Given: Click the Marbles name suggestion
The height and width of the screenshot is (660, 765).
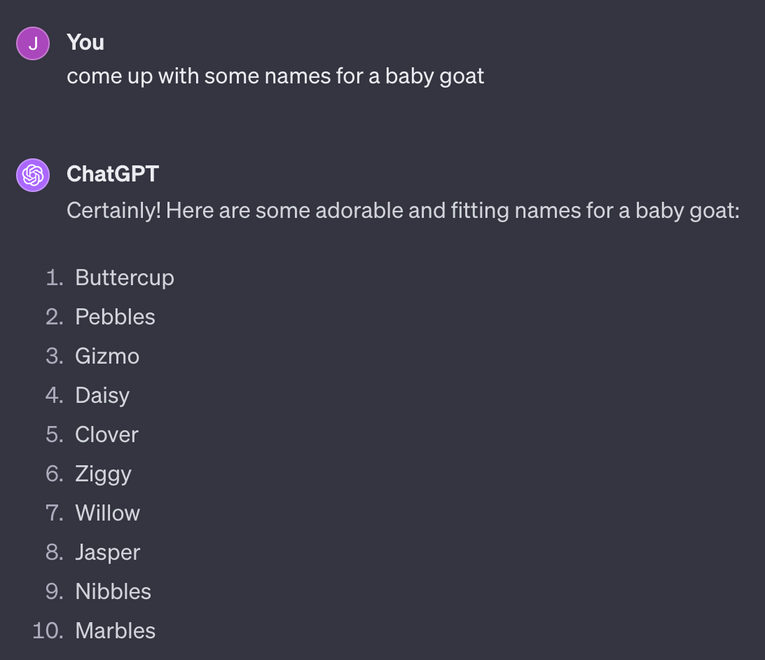Looking at the screenshot, I should pyautogui.click(x=115, y=631).
